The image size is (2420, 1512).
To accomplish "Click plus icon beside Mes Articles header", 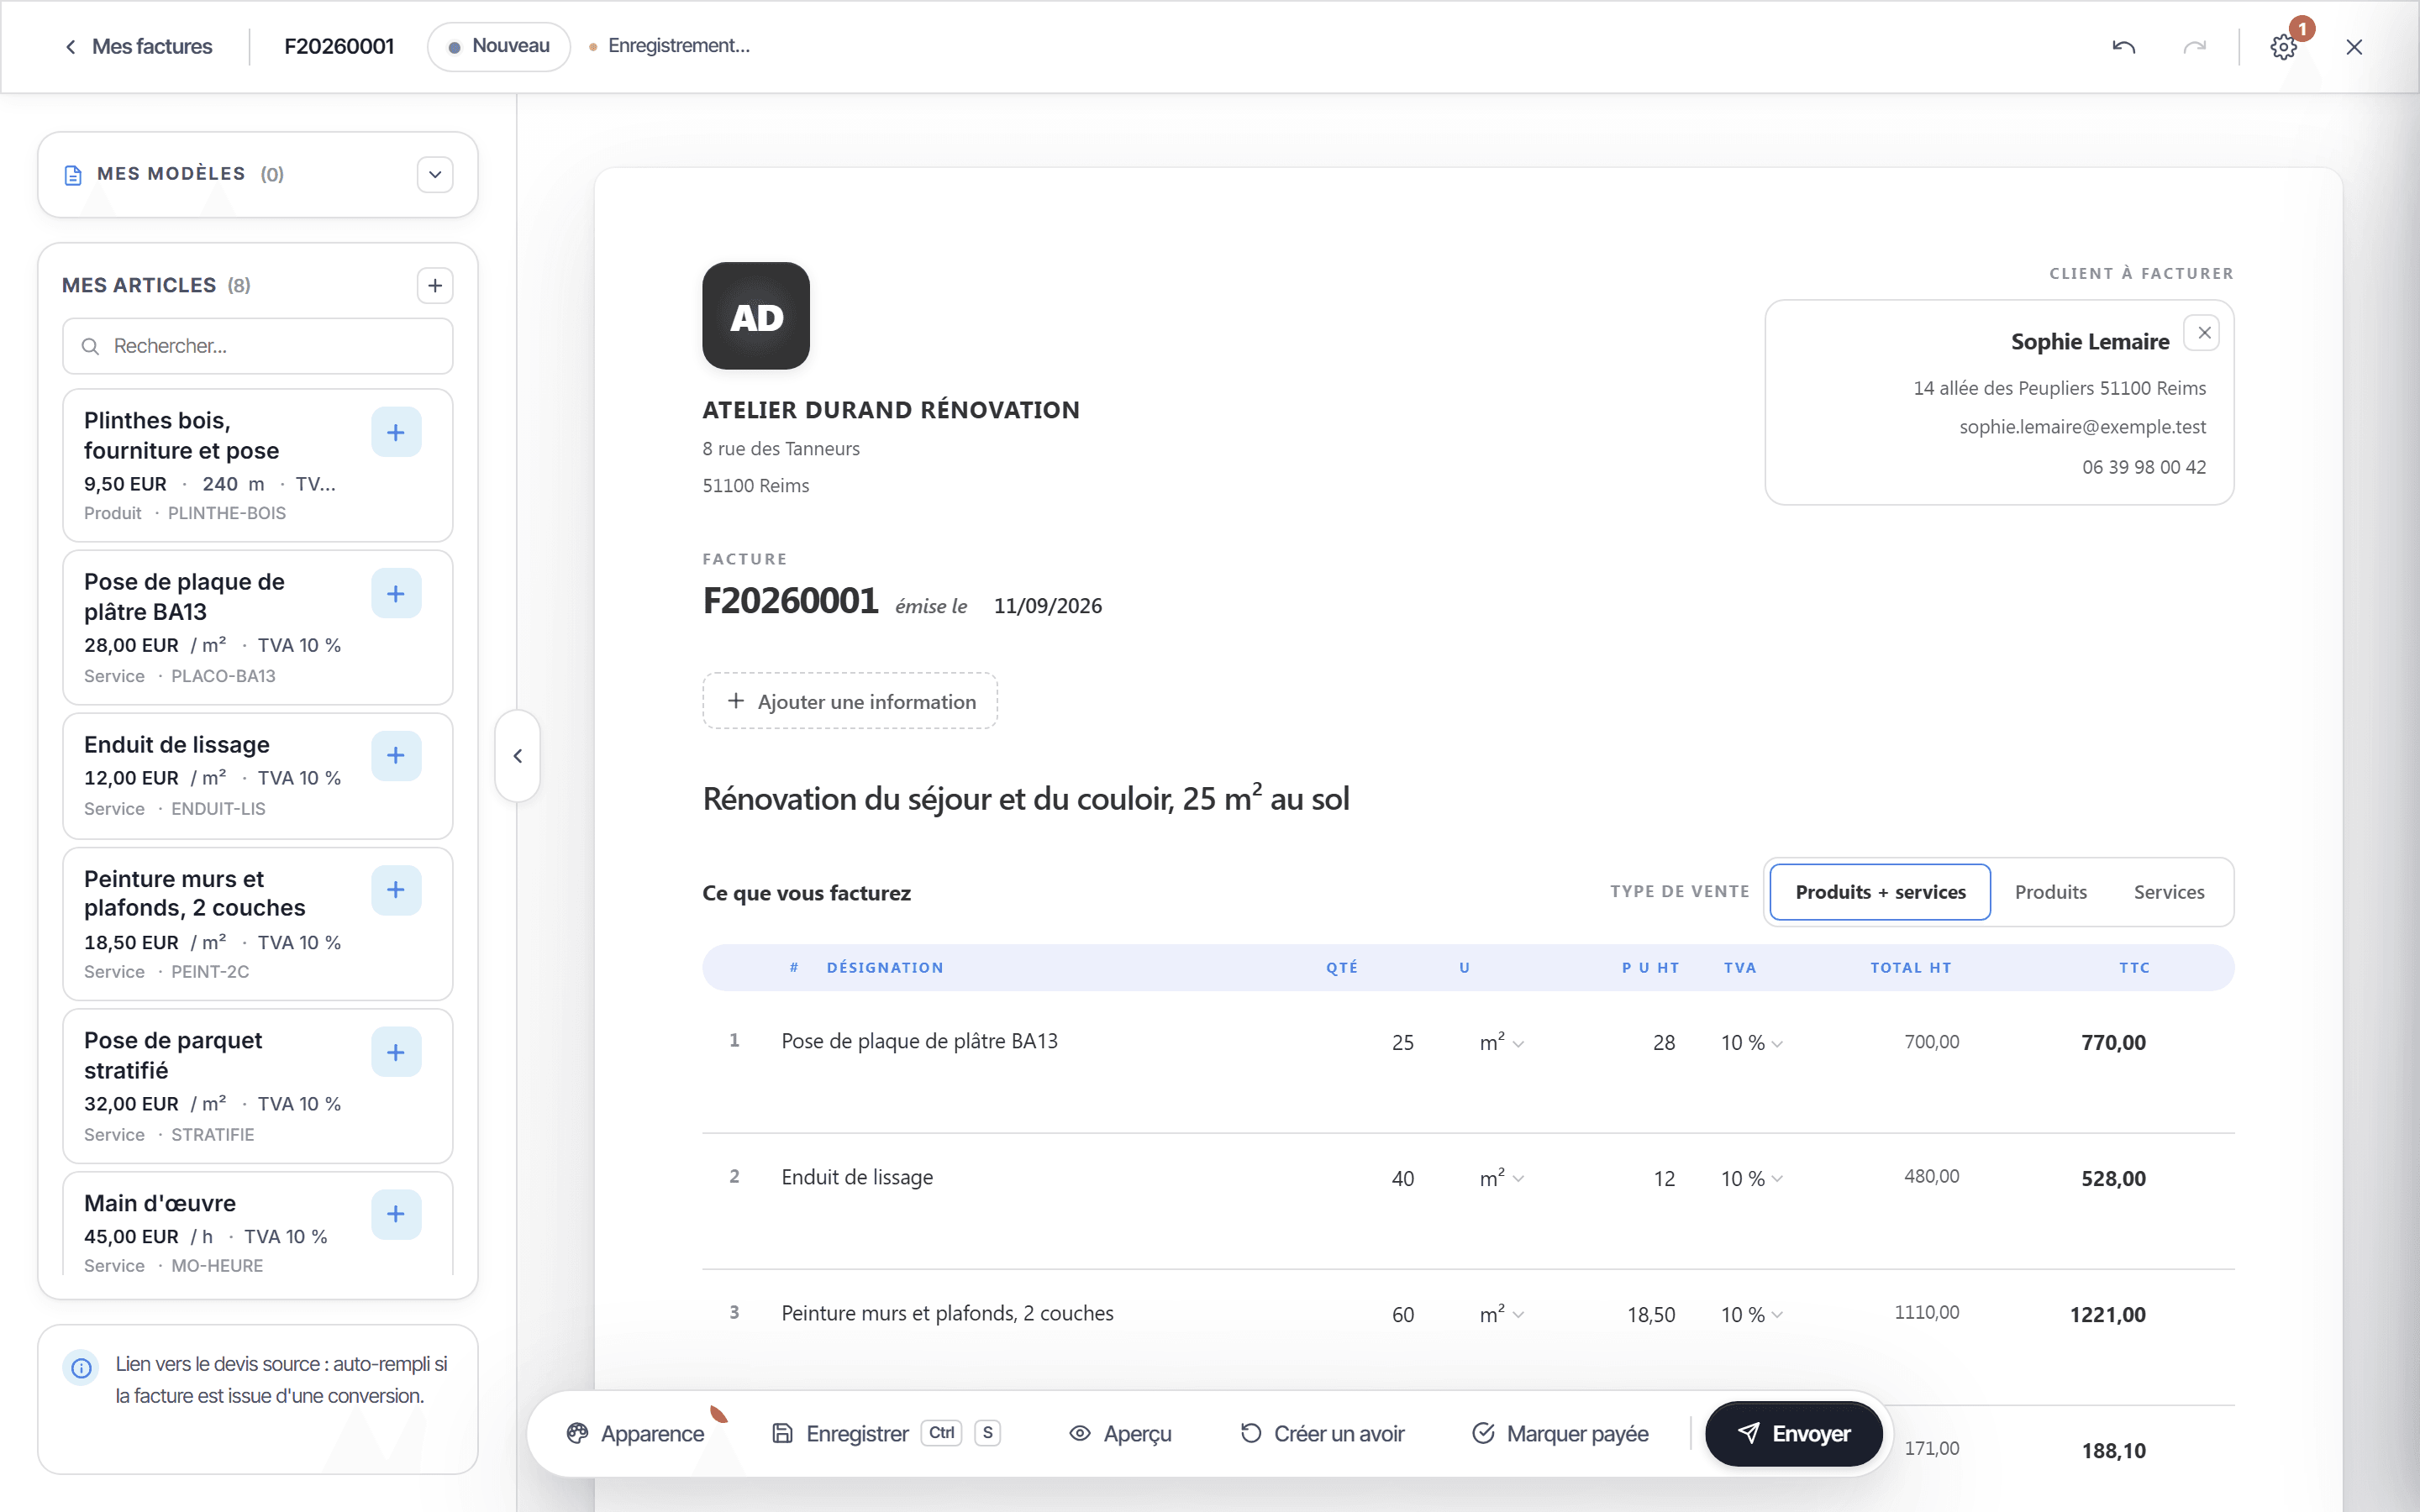I will pos(435,286).
